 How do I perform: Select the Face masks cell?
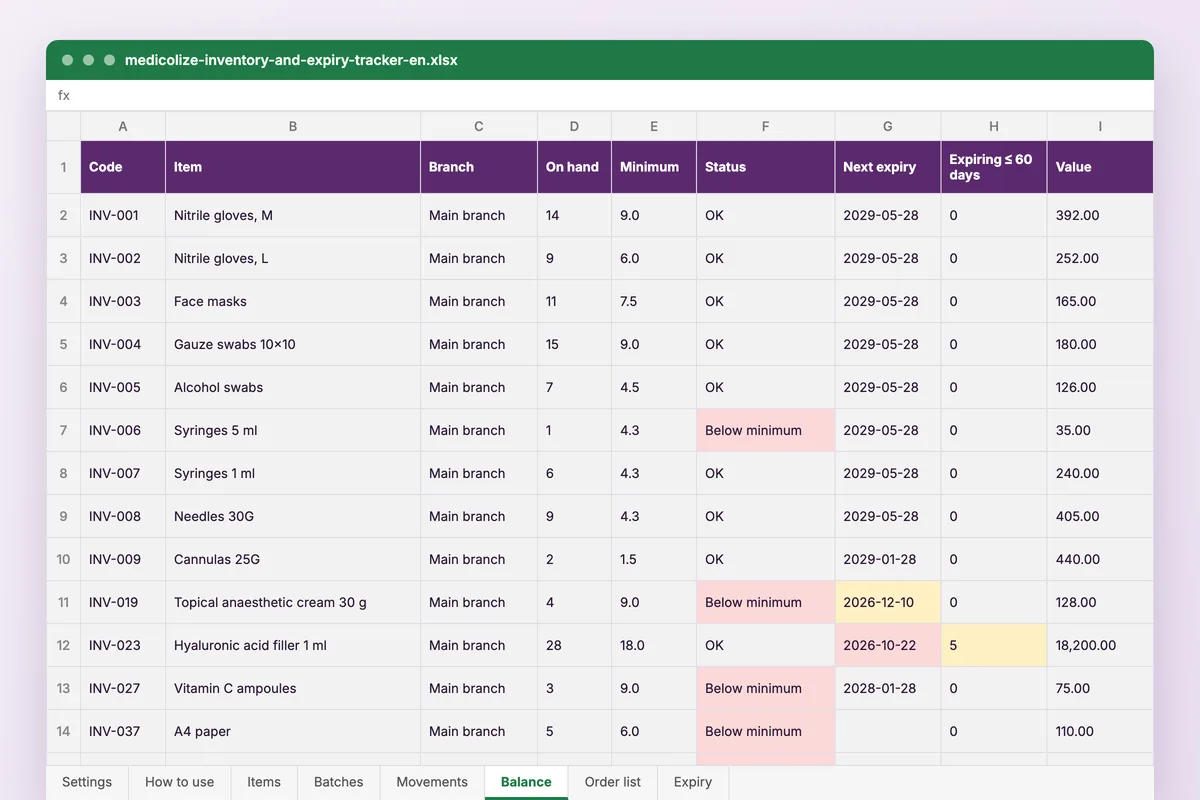(293, 301)
